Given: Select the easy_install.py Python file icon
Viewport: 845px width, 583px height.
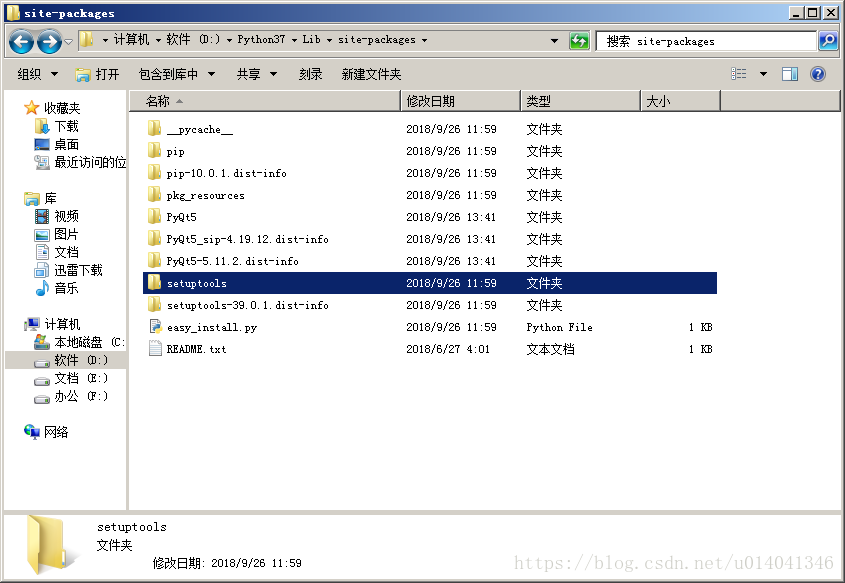Looking at the screenshot, I should pos(155,327).
